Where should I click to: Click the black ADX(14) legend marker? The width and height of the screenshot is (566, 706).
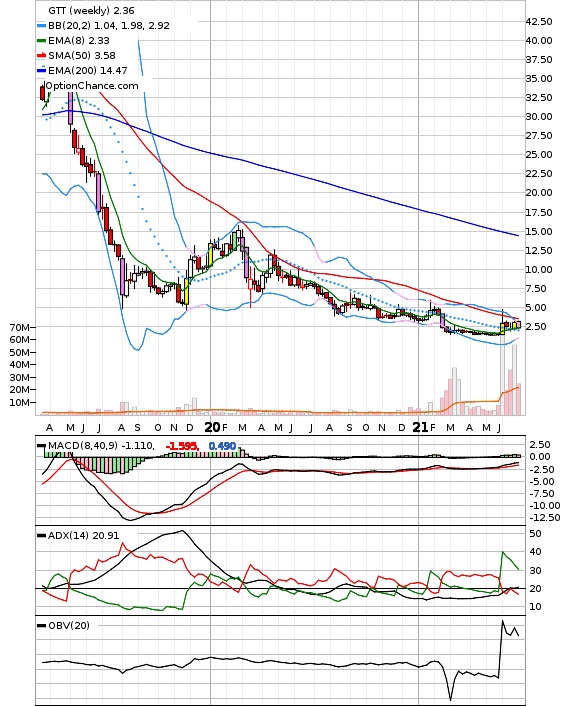tap(41, 535)
